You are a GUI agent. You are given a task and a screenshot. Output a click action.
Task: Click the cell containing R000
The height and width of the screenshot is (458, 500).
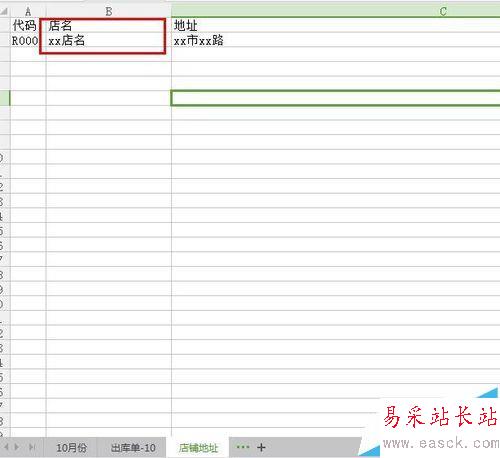click(x=28, y=40)
